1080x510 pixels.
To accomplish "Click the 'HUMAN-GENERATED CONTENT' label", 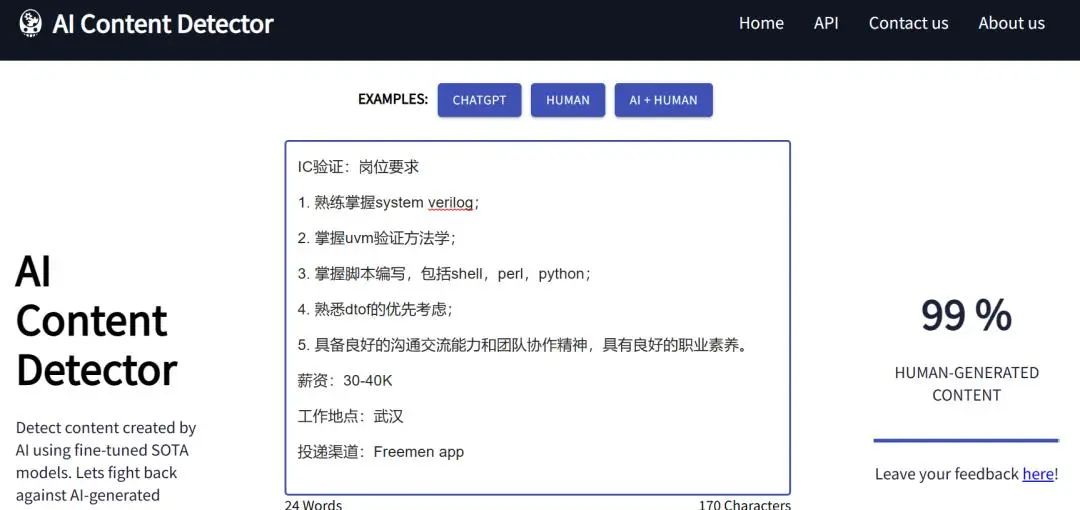I will [966, 384].
